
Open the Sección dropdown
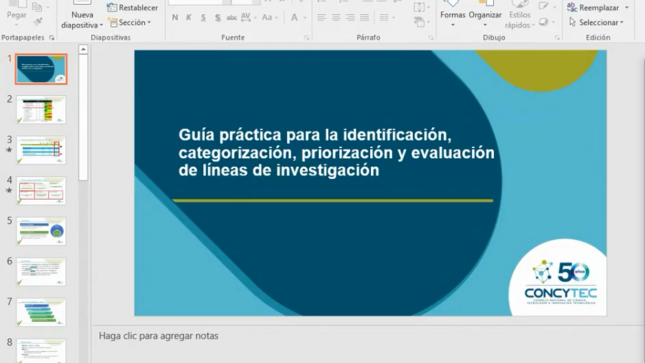tap(130, 22)
